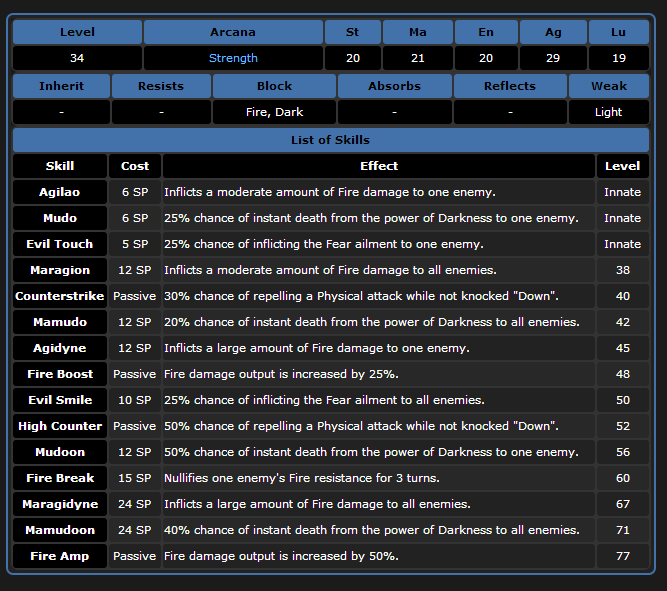Select the 'Fire, Dark' block cell
The width and height of the screenshot is (667, 591).
point(274,112)
